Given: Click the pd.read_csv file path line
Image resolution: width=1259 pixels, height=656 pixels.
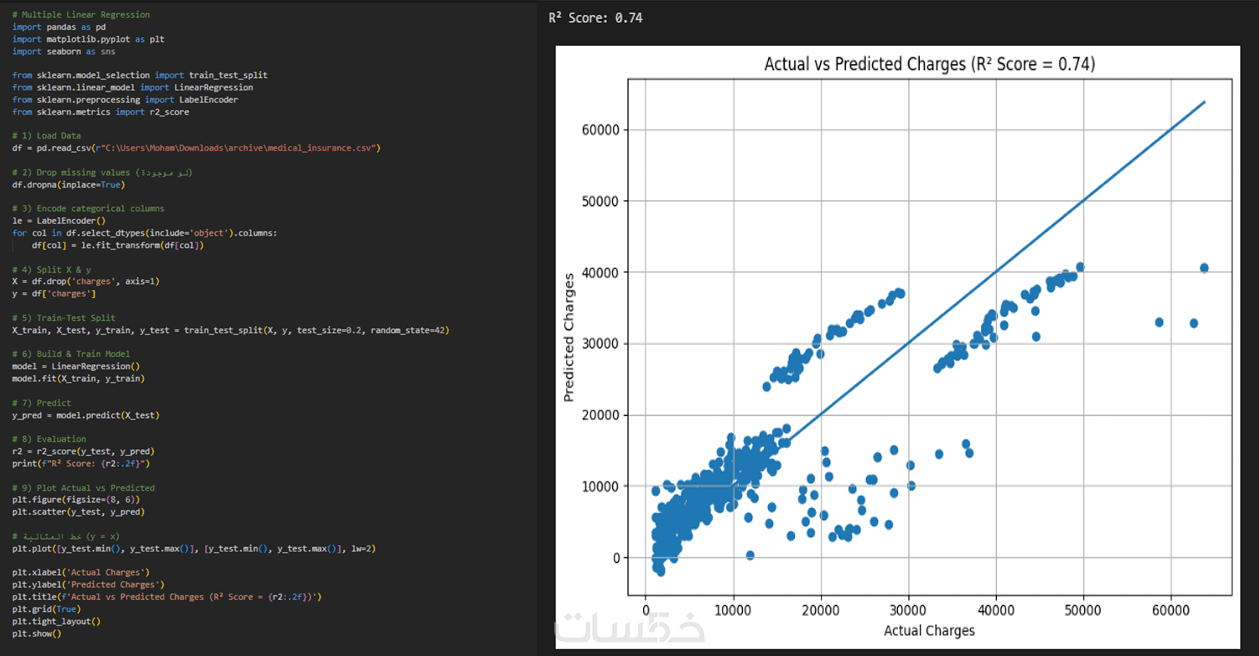Looking at the screenshot, I should (x=196, y=148).
